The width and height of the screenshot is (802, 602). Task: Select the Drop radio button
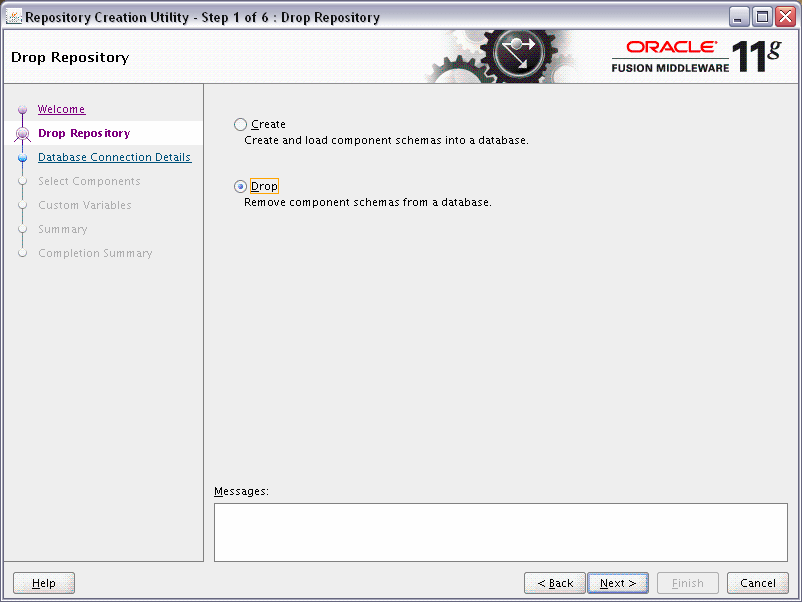click(x=238, y=186)
